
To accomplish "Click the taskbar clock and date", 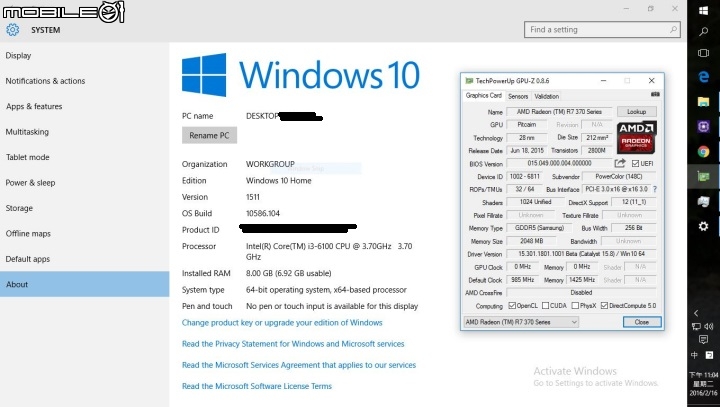I will (703, 384).
